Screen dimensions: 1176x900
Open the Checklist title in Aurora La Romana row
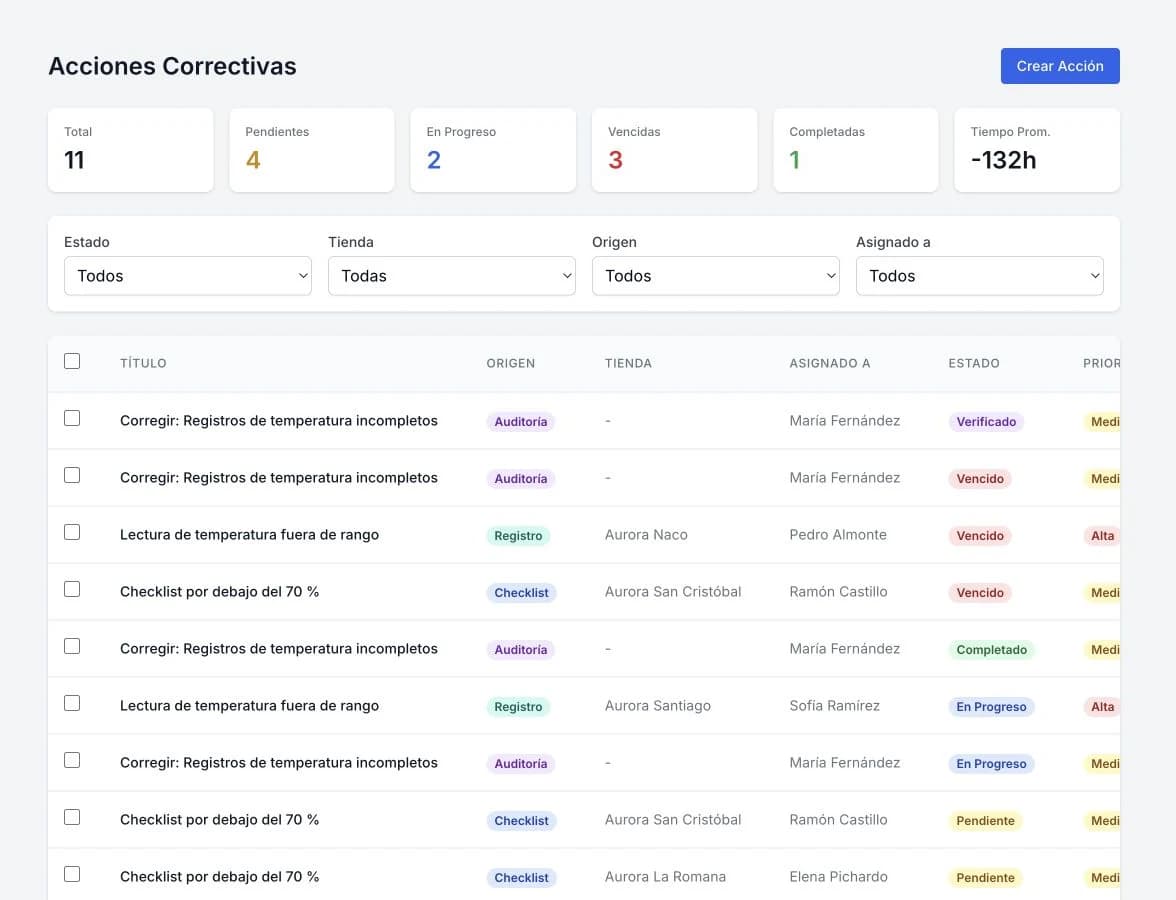(219, 877)
